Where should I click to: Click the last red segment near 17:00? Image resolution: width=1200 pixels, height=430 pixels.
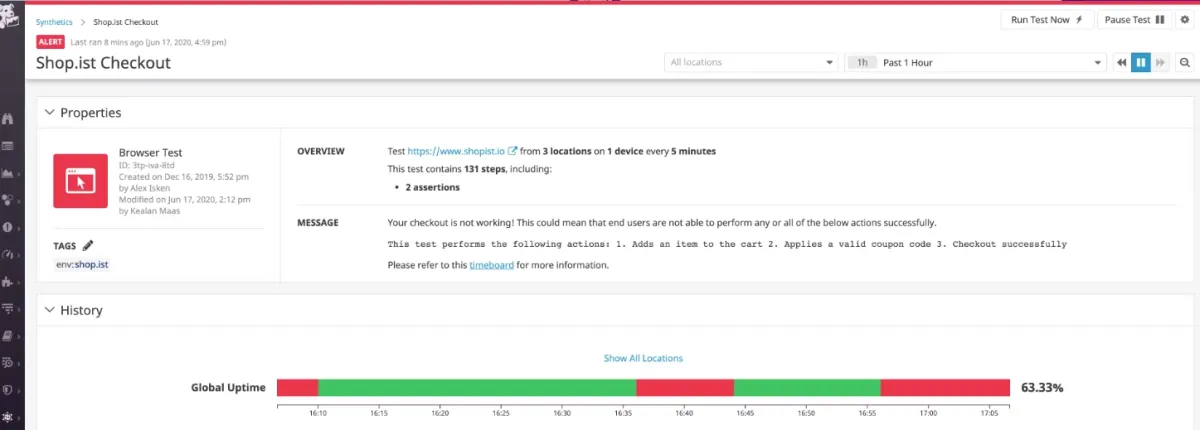tap(945, 387)
